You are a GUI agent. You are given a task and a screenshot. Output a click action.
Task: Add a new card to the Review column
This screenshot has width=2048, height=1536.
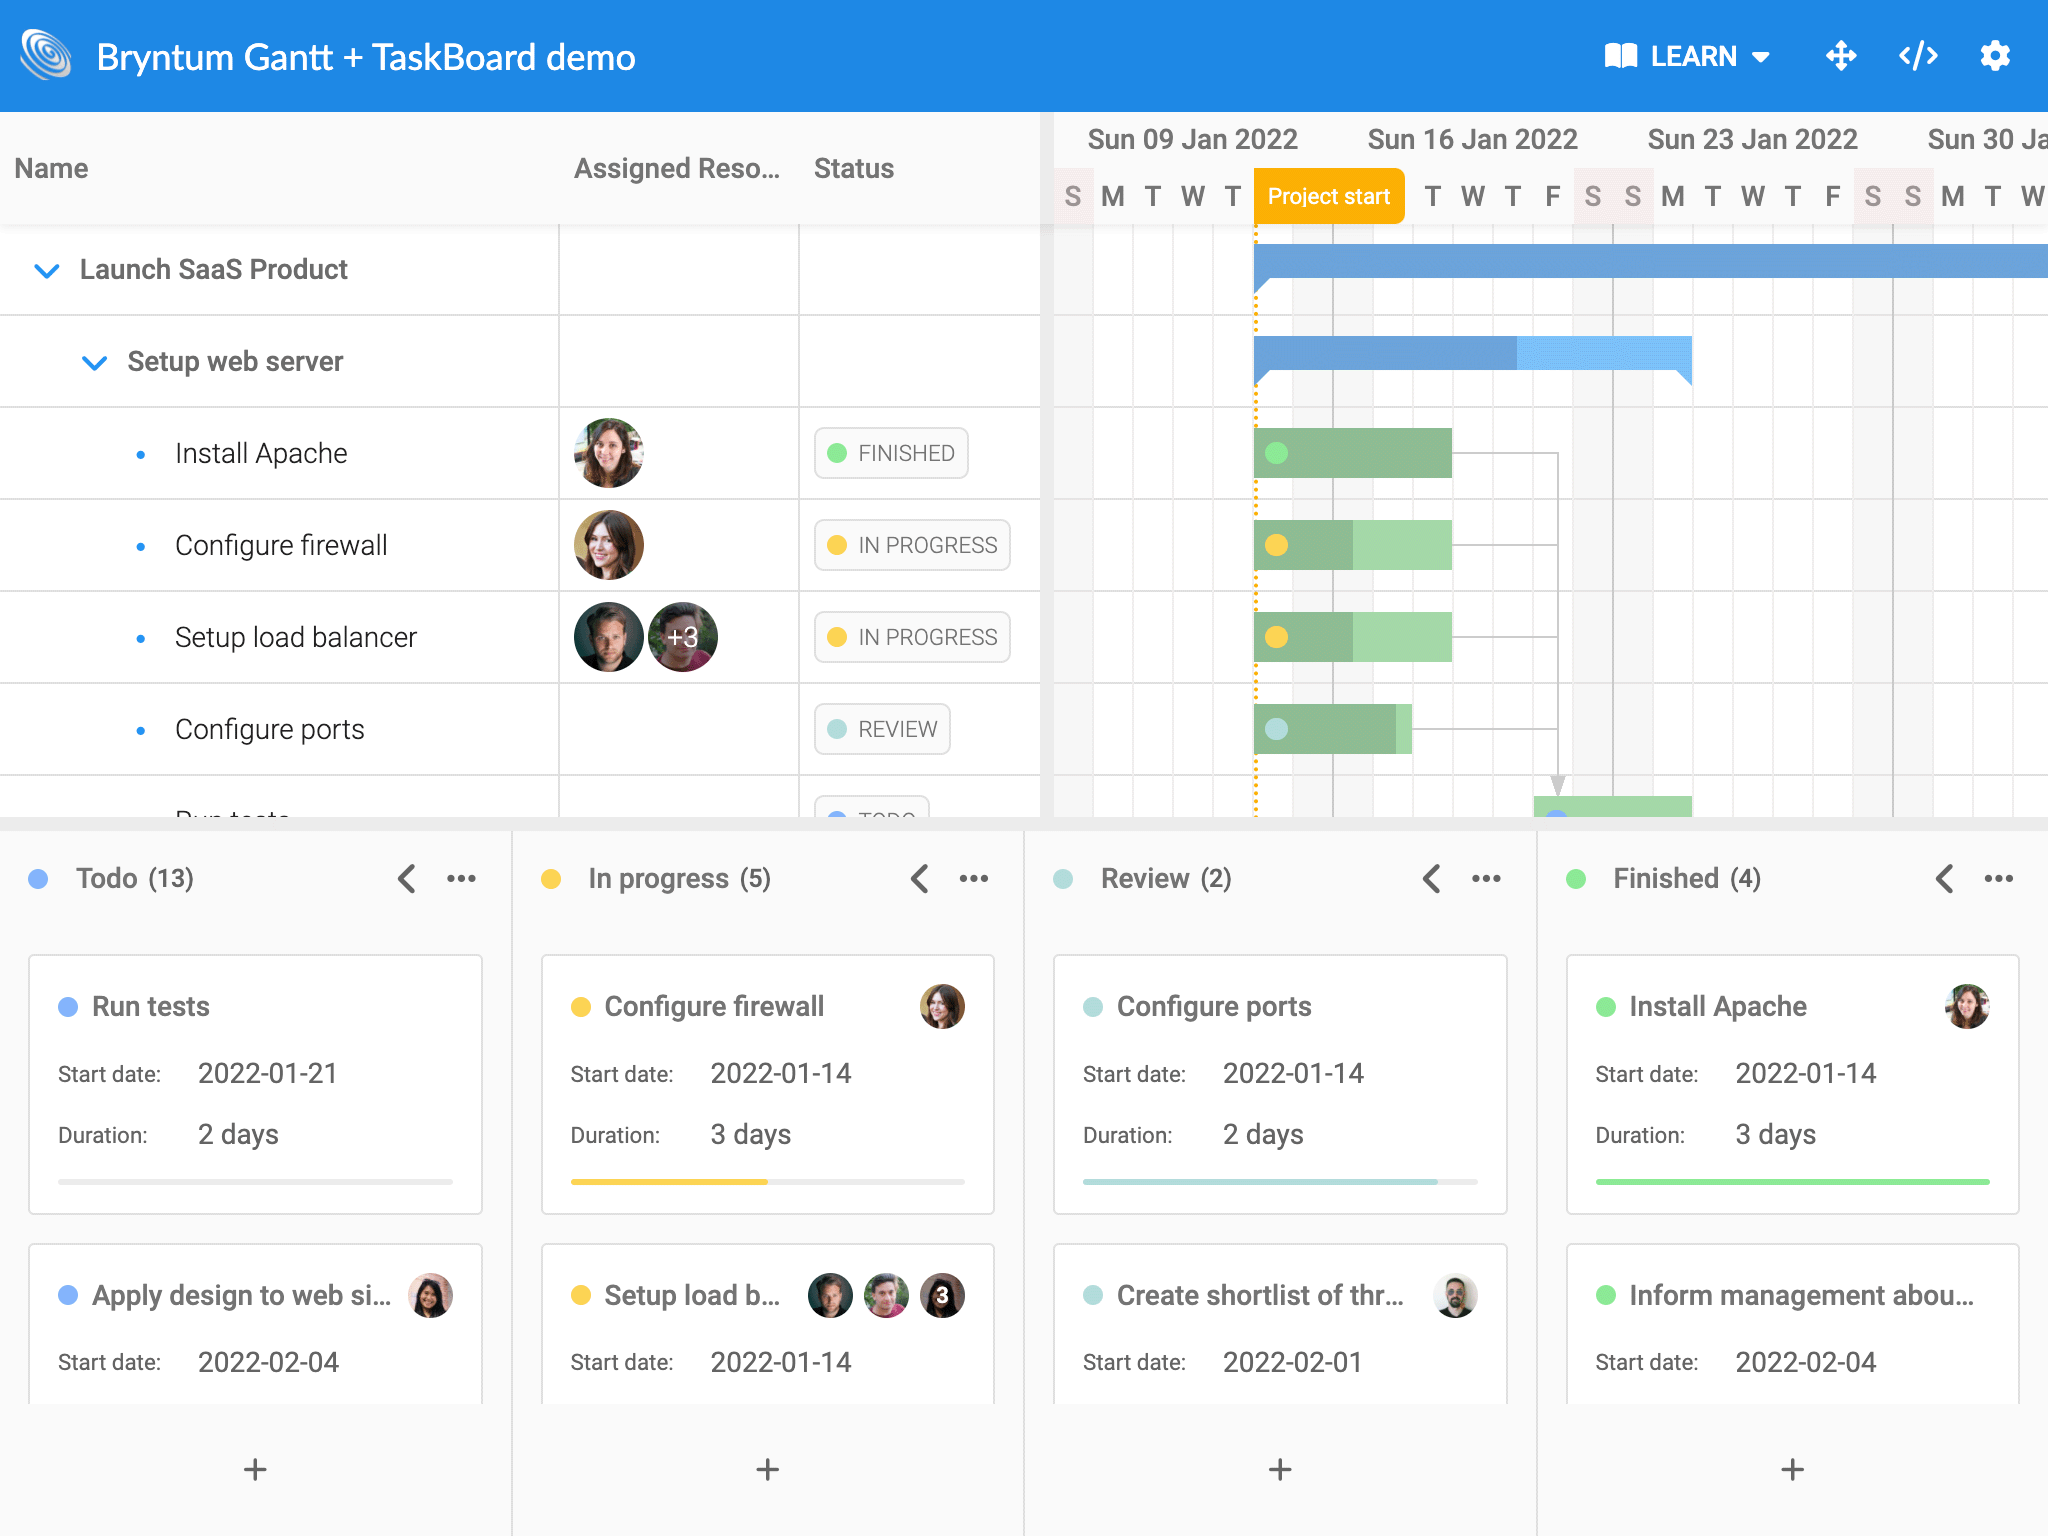(1279, 1469)
